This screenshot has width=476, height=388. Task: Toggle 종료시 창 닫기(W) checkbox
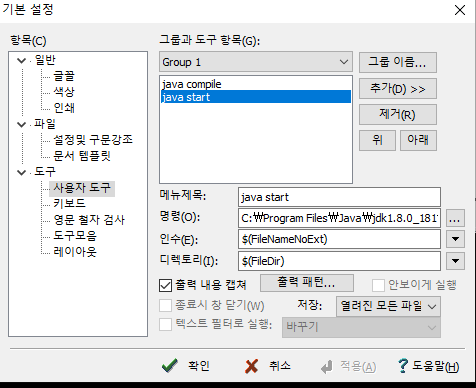(166, 305)
